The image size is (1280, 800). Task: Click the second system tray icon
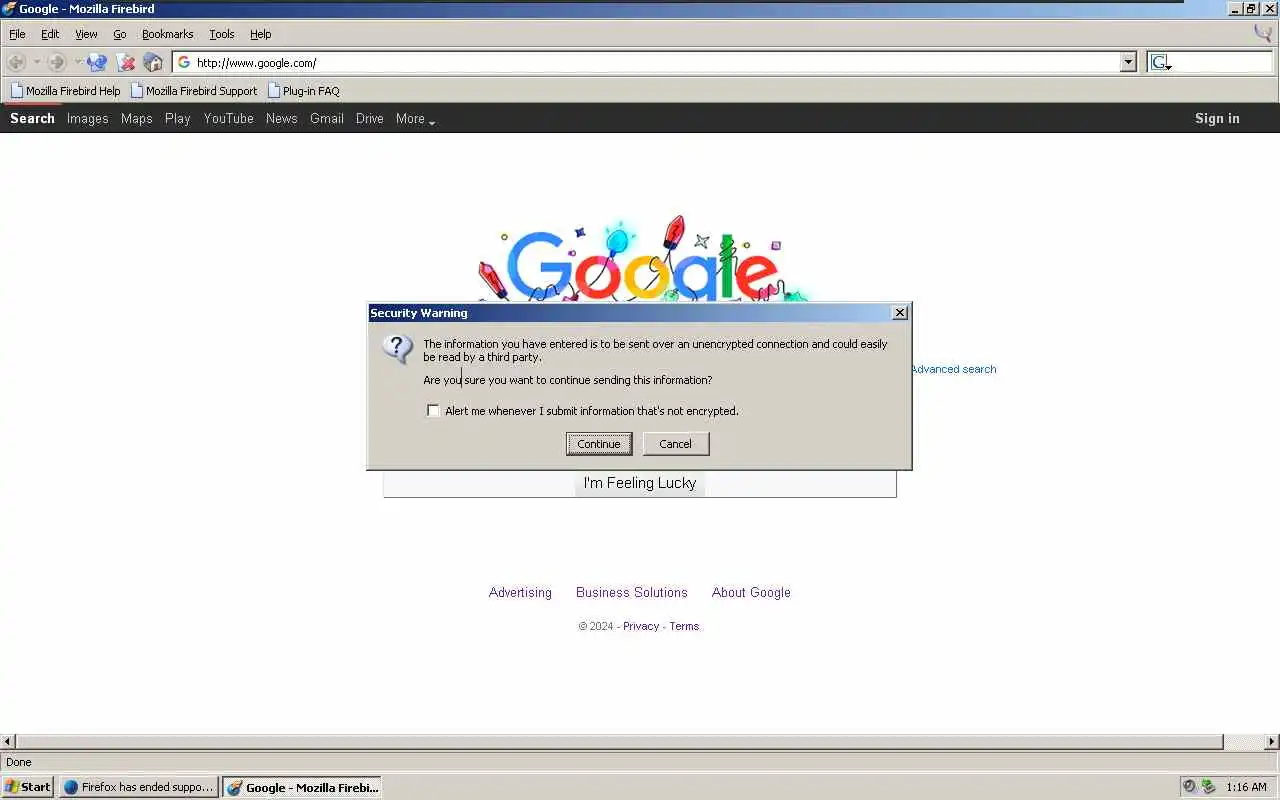tap(1208, 787)
